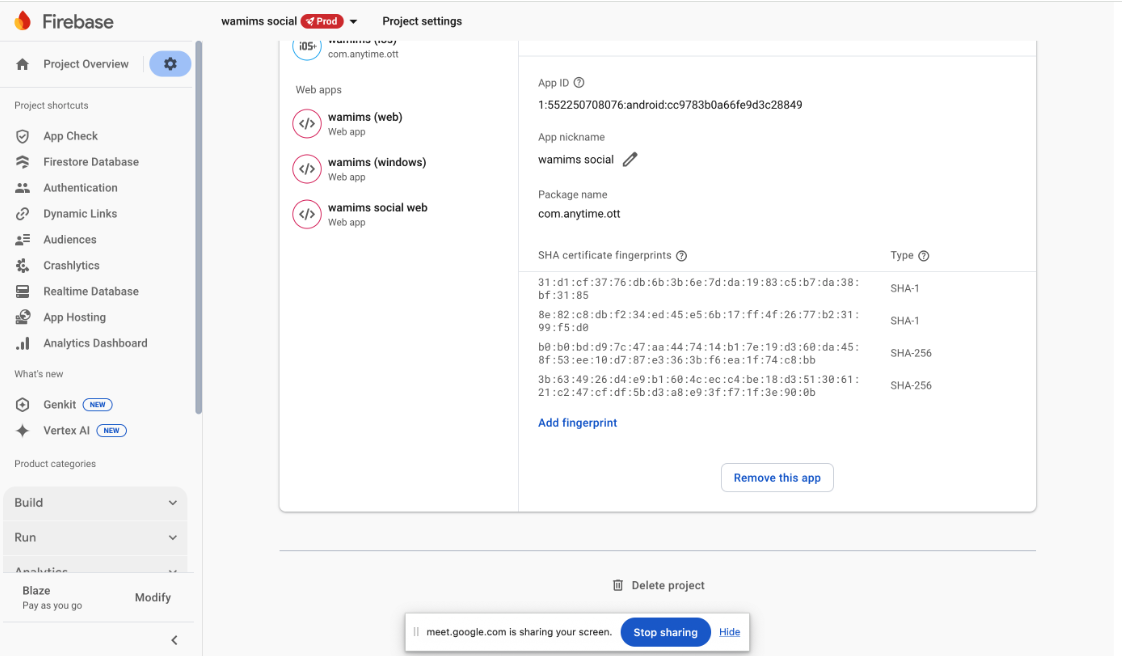Screen dimensions: 1122x656
Task: Click the SHA-1 fingerprint starting with 31:d1
Action: pos(698,288)
